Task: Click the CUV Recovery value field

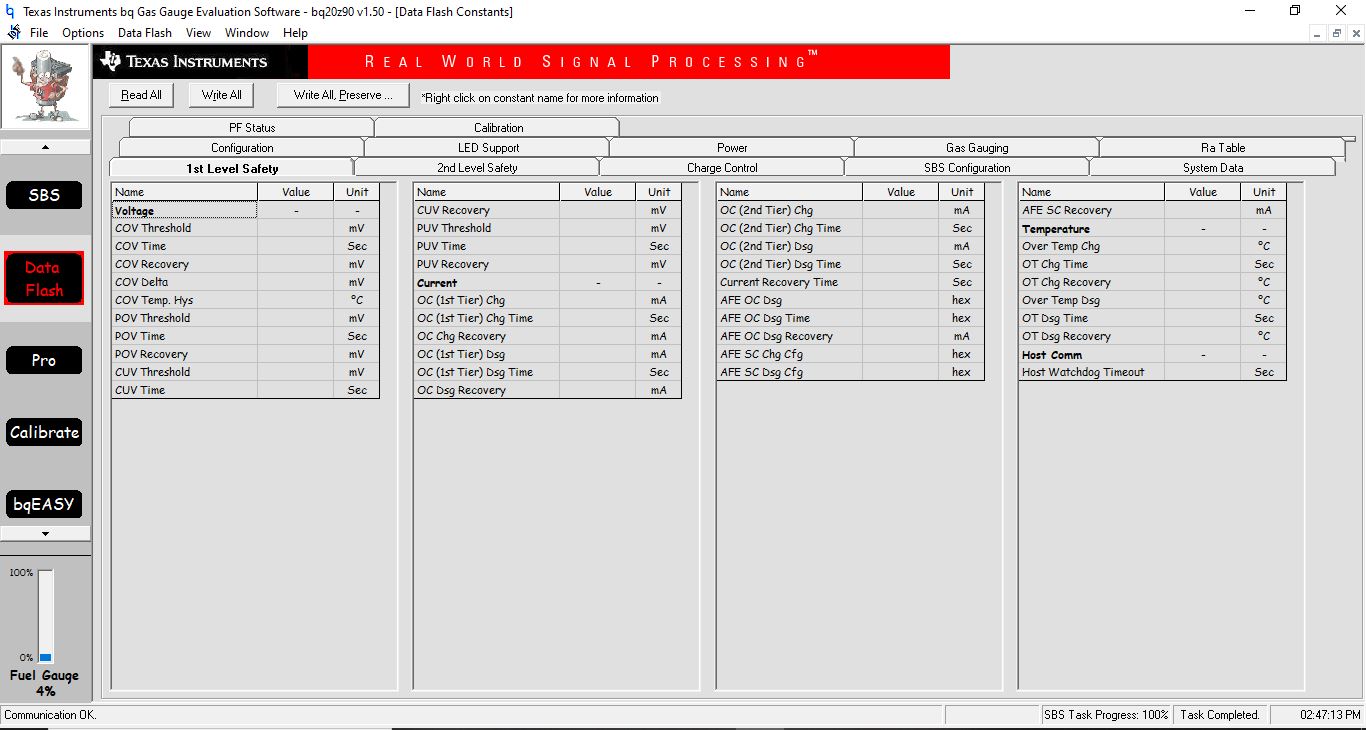Action: (598, 210)
